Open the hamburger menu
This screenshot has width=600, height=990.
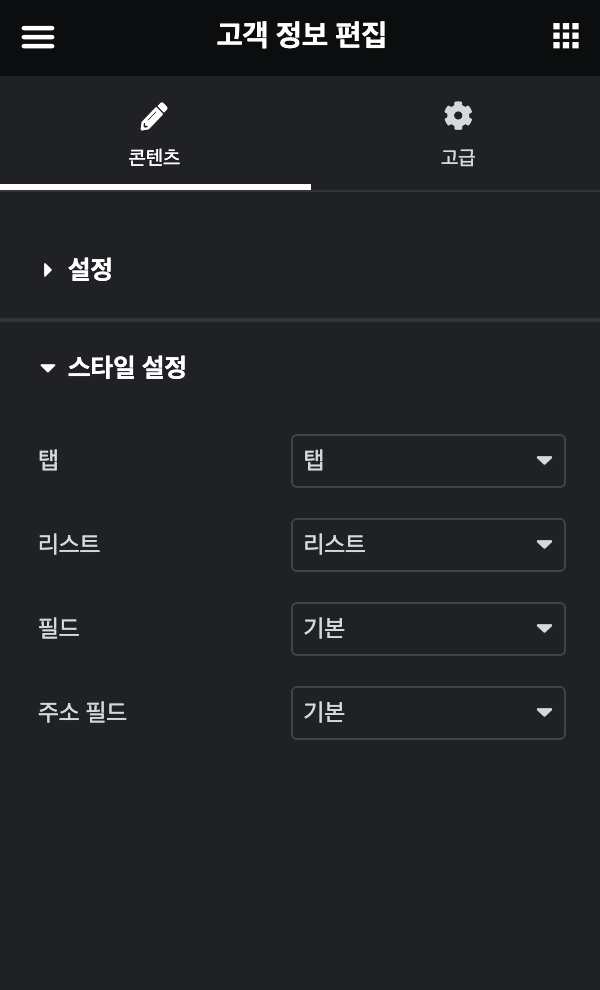(38, 37)
